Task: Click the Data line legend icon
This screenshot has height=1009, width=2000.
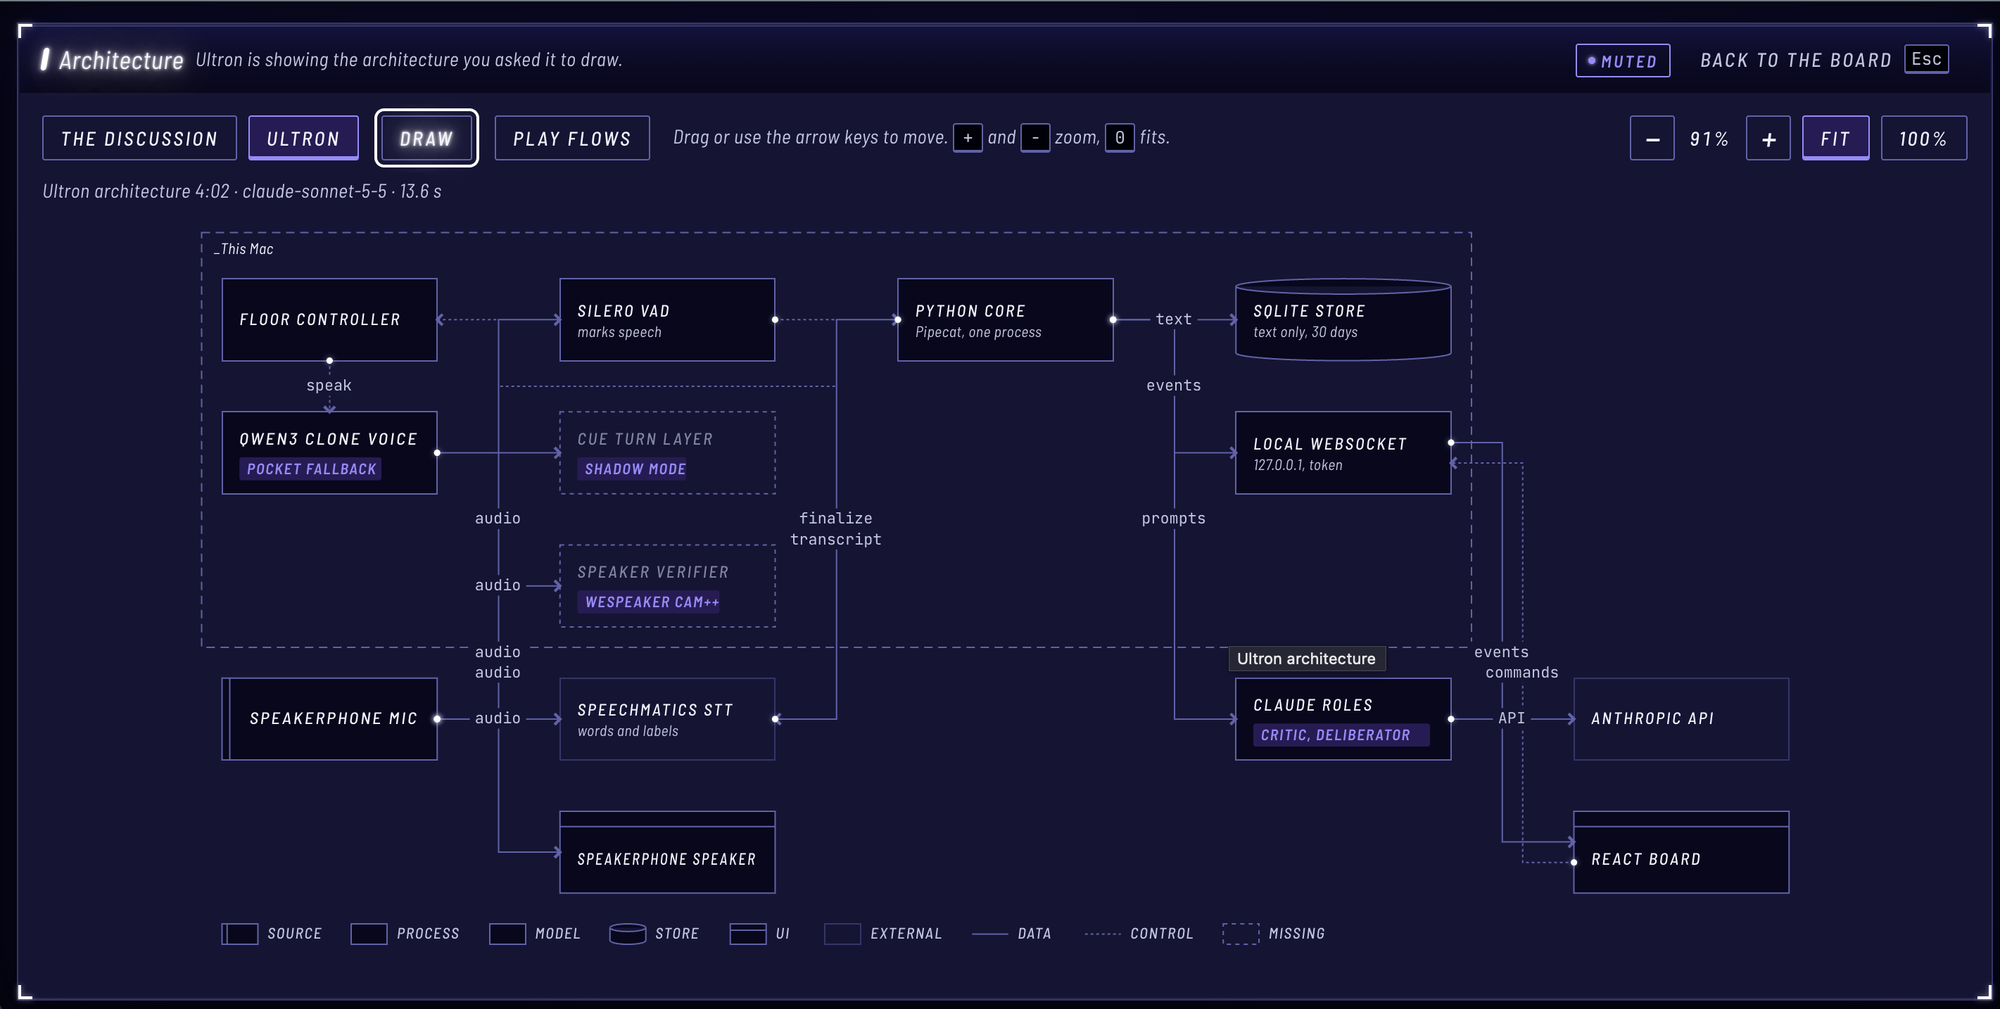Action: tap(990, 934)
